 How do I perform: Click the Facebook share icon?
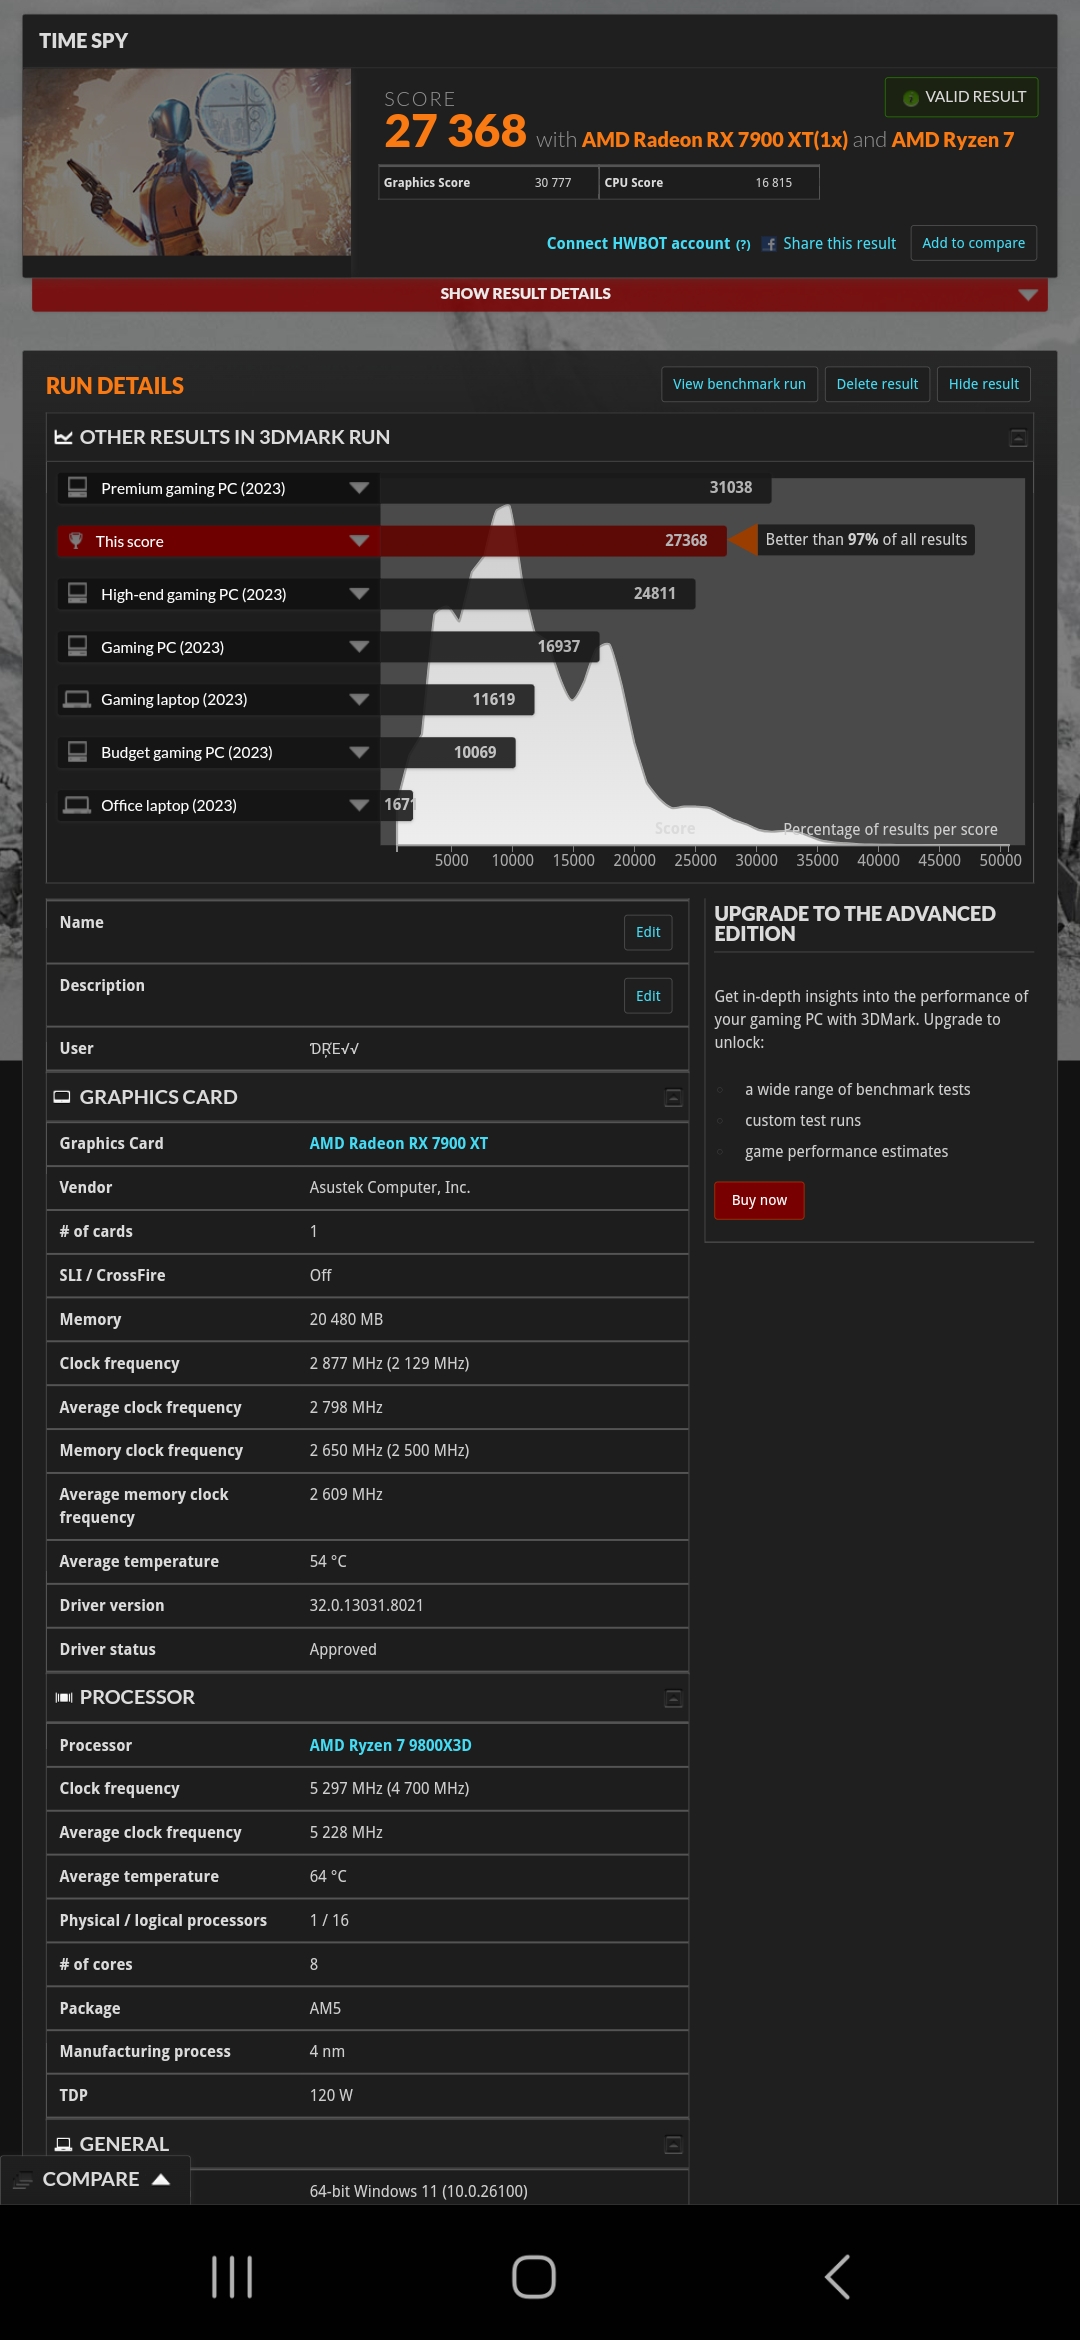pos(769,244)
